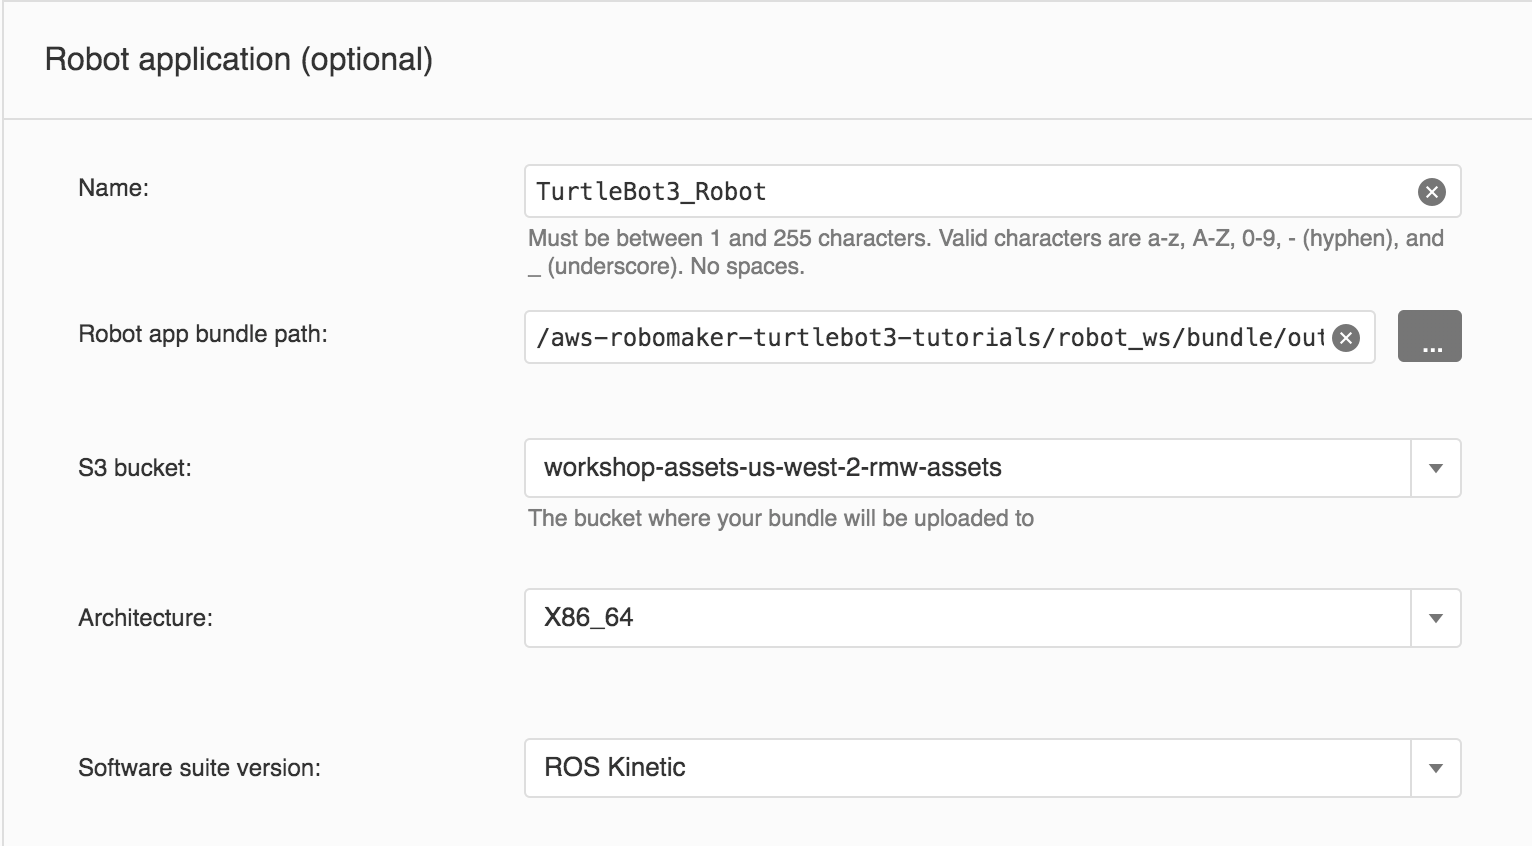Click the ROS Kinetic suite value
This screenshot has width=1532, height=846.
click(x=615, y=768)
